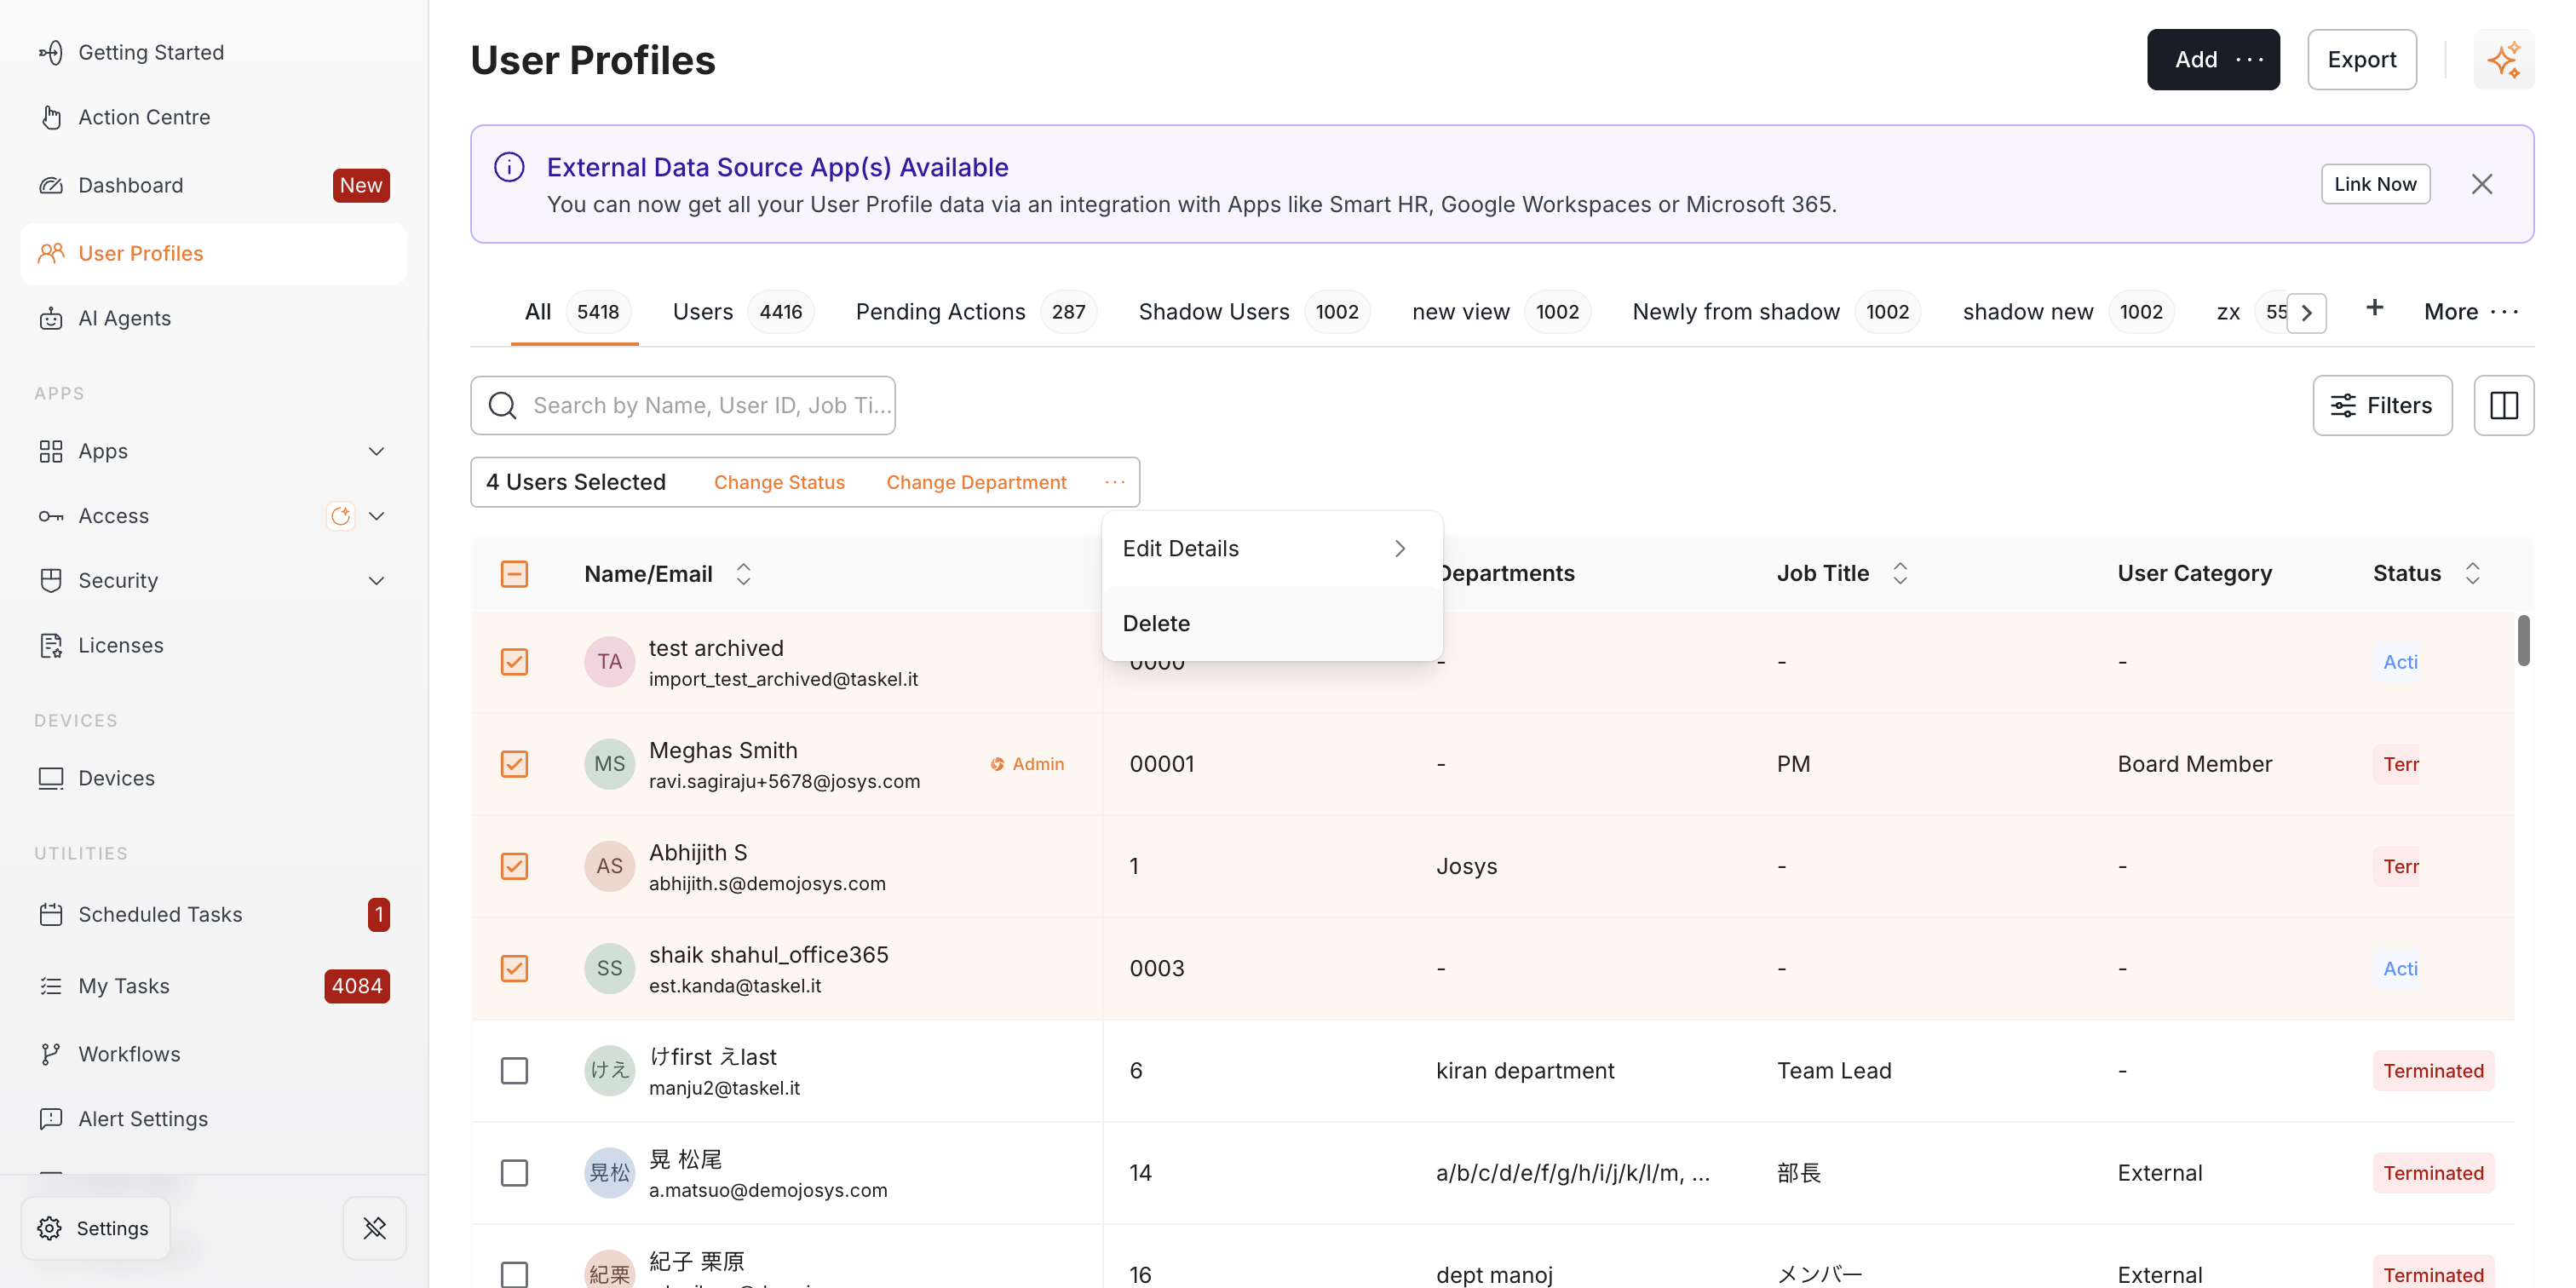Uncheck shaik shahul_office365 row checkbox
This screenshot has height=1288, width=2576.
tap(514, 968)
